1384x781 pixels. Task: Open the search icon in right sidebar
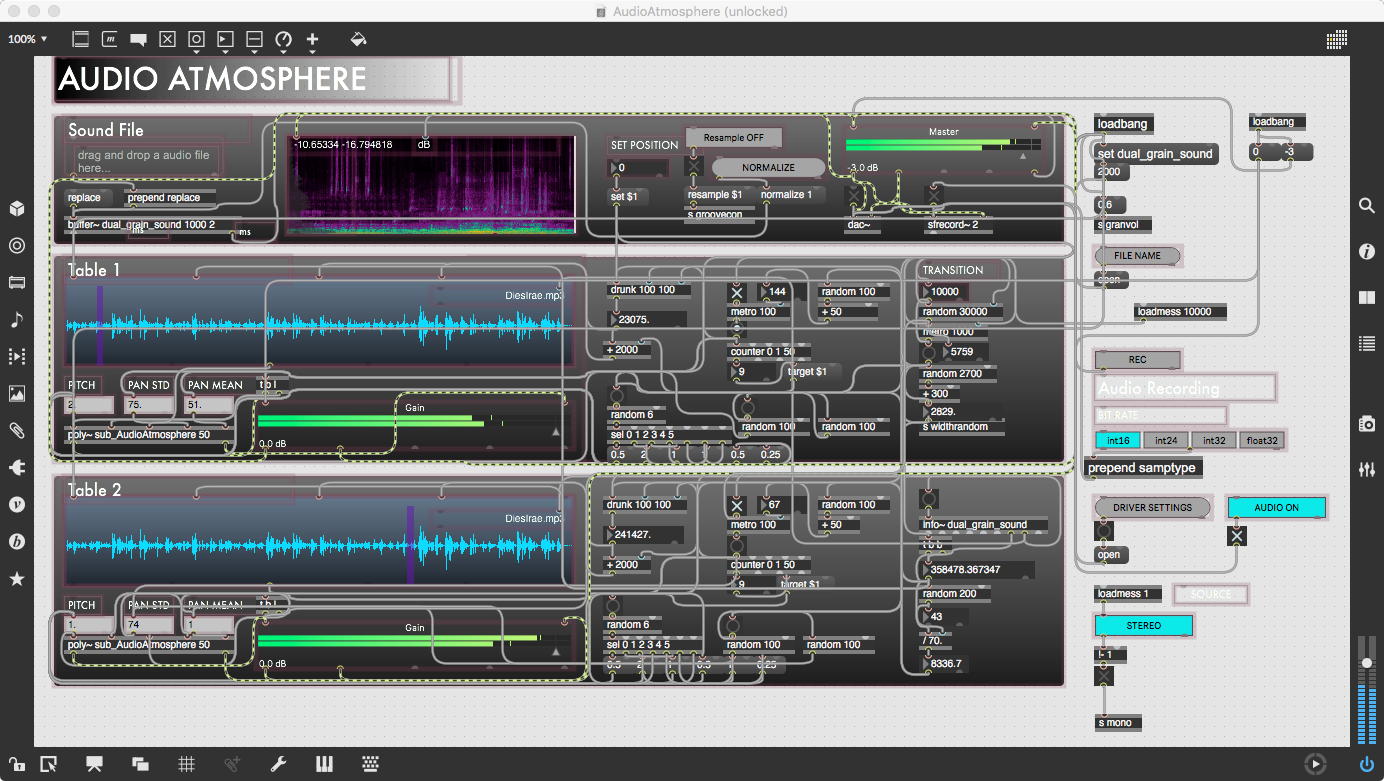coord(1366,205)
